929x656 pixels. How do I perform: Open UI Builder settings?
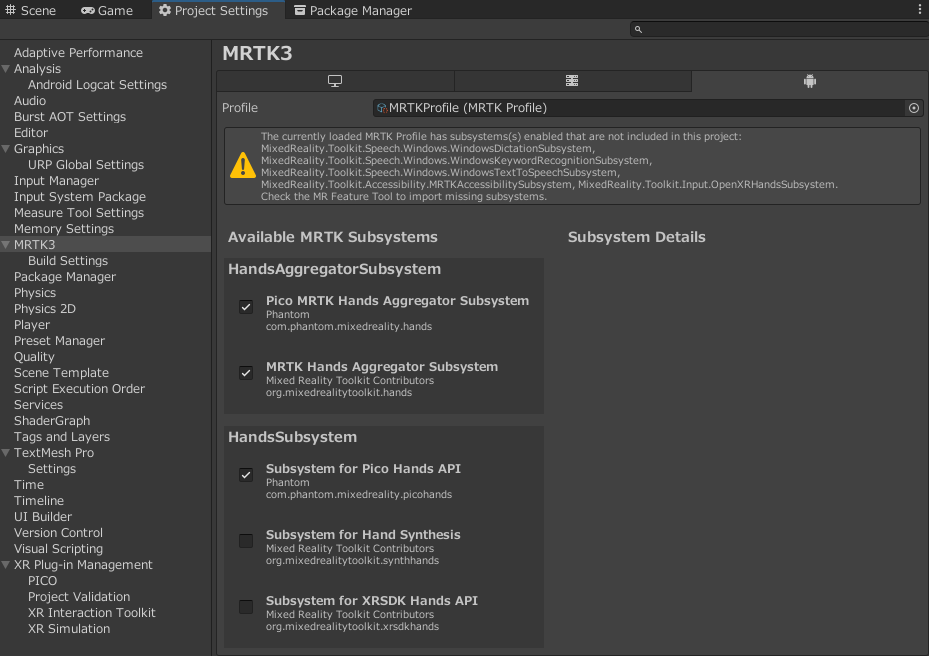43,517
